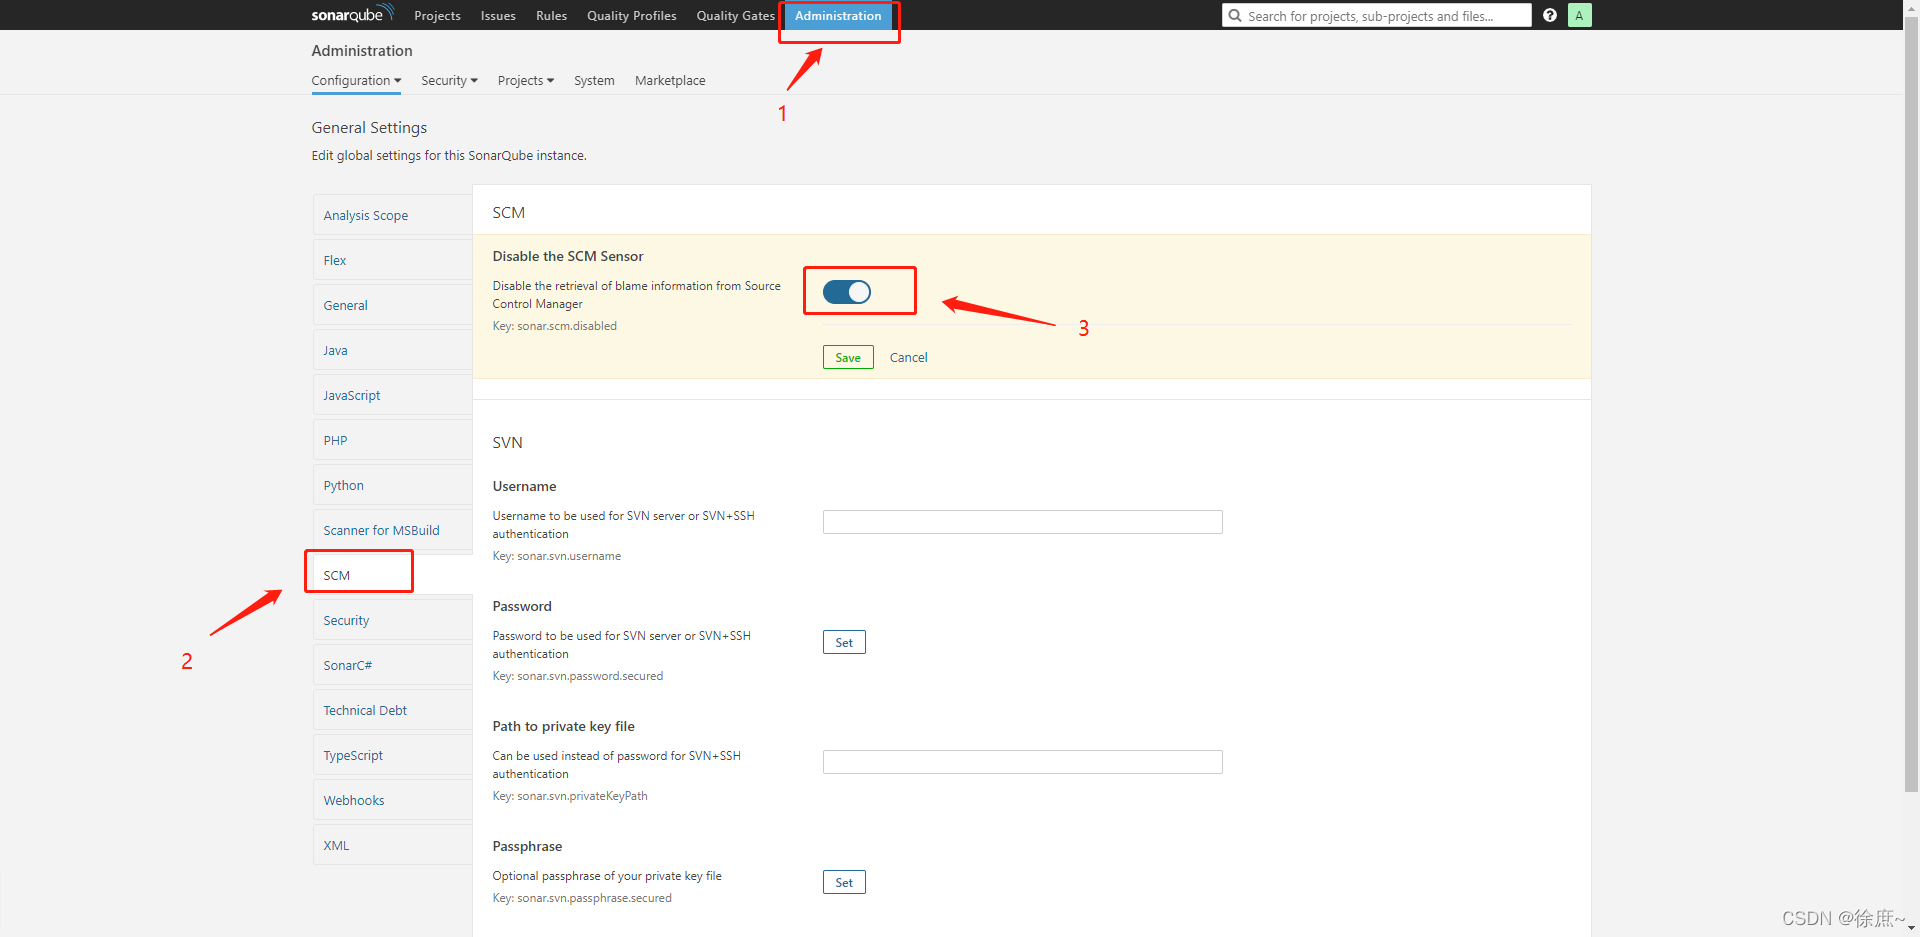
Task: Select Security settings category in sidebar
Action: click(x=392, y=620)
